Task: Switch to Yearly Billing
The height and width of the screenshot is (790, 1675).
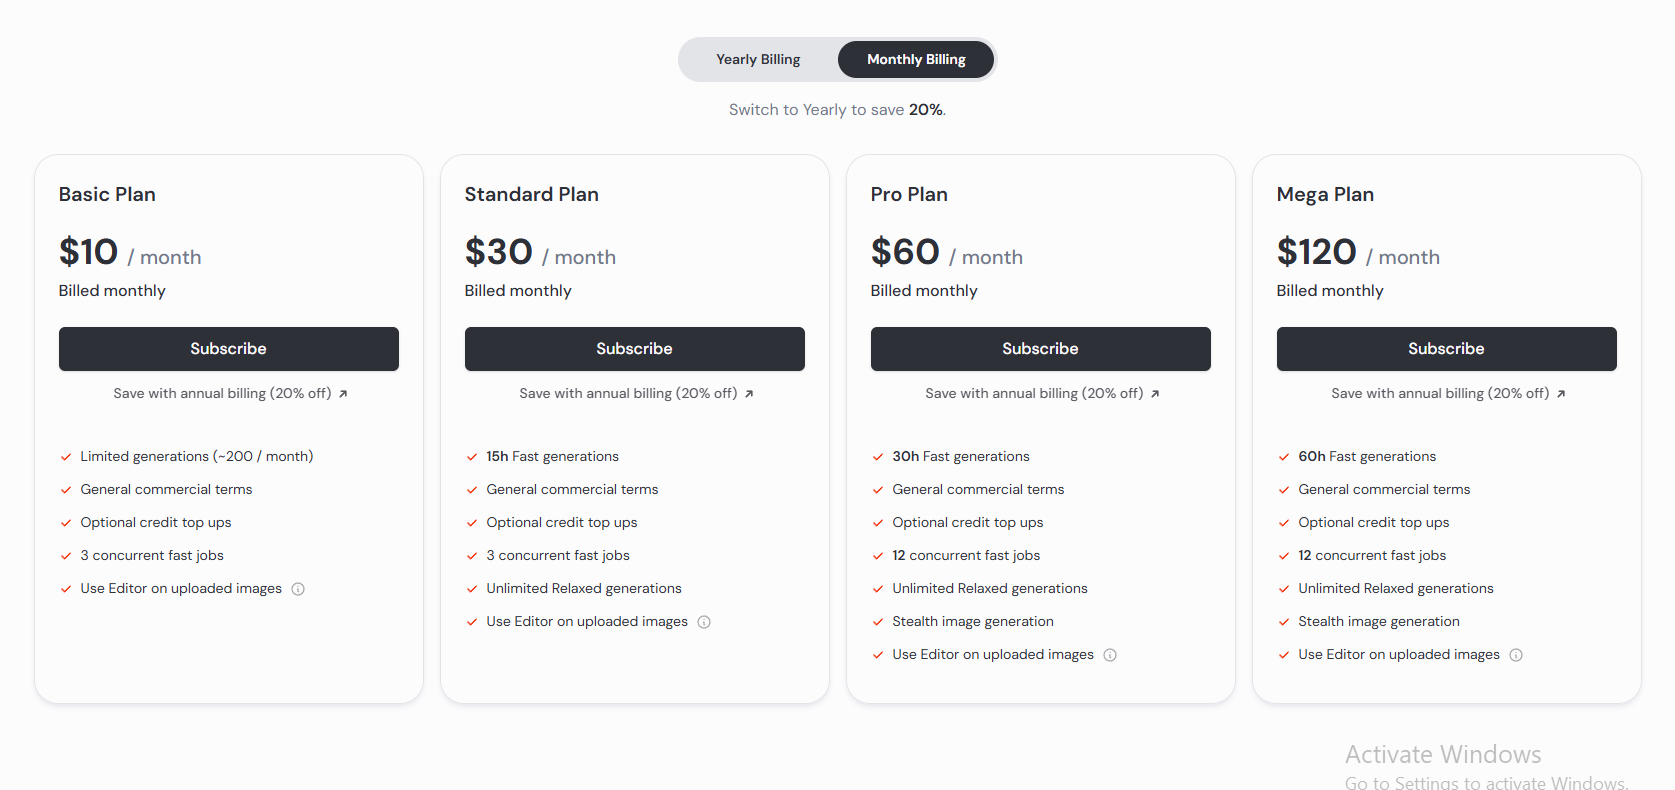Action: 758,60
